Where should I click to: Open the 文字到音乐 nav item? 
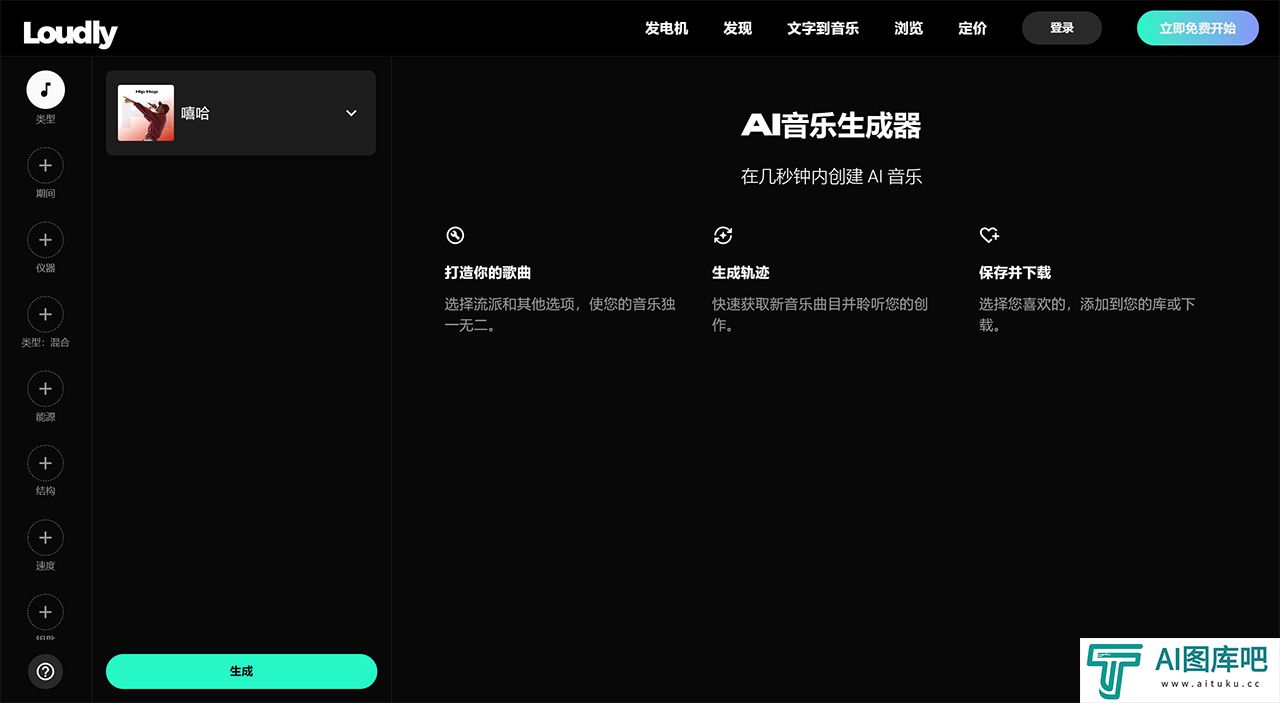point(822,28)
